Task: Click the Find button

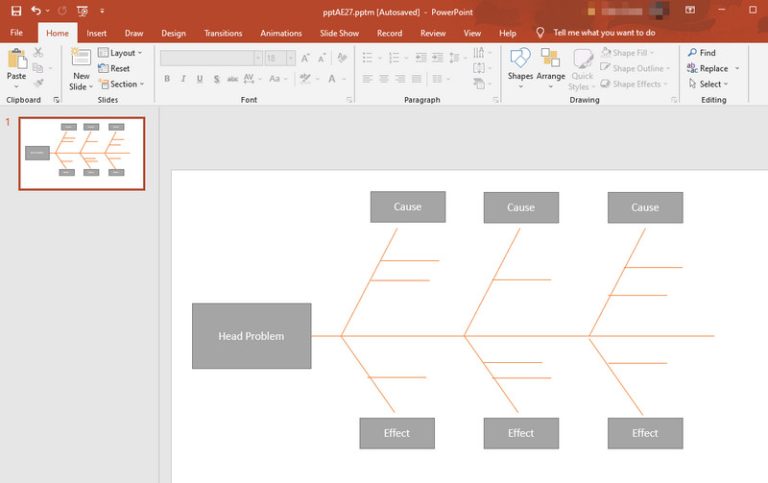Action: tap(702, 52)
